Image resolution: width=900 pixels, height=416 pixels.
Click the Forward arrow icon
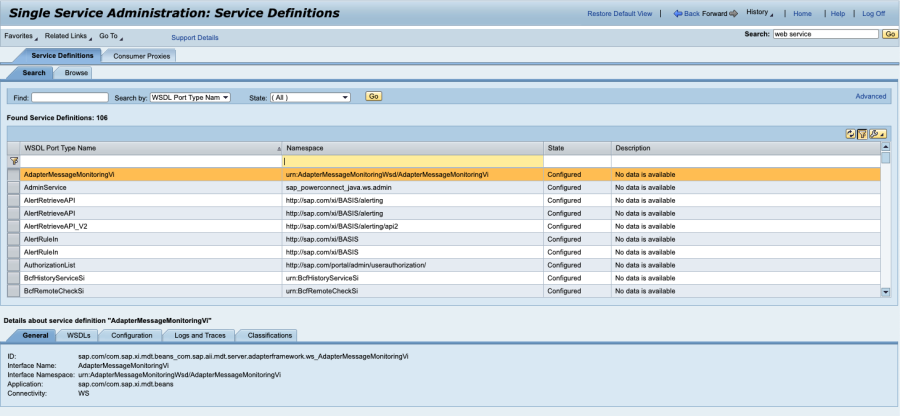click(x=734, y=14)
